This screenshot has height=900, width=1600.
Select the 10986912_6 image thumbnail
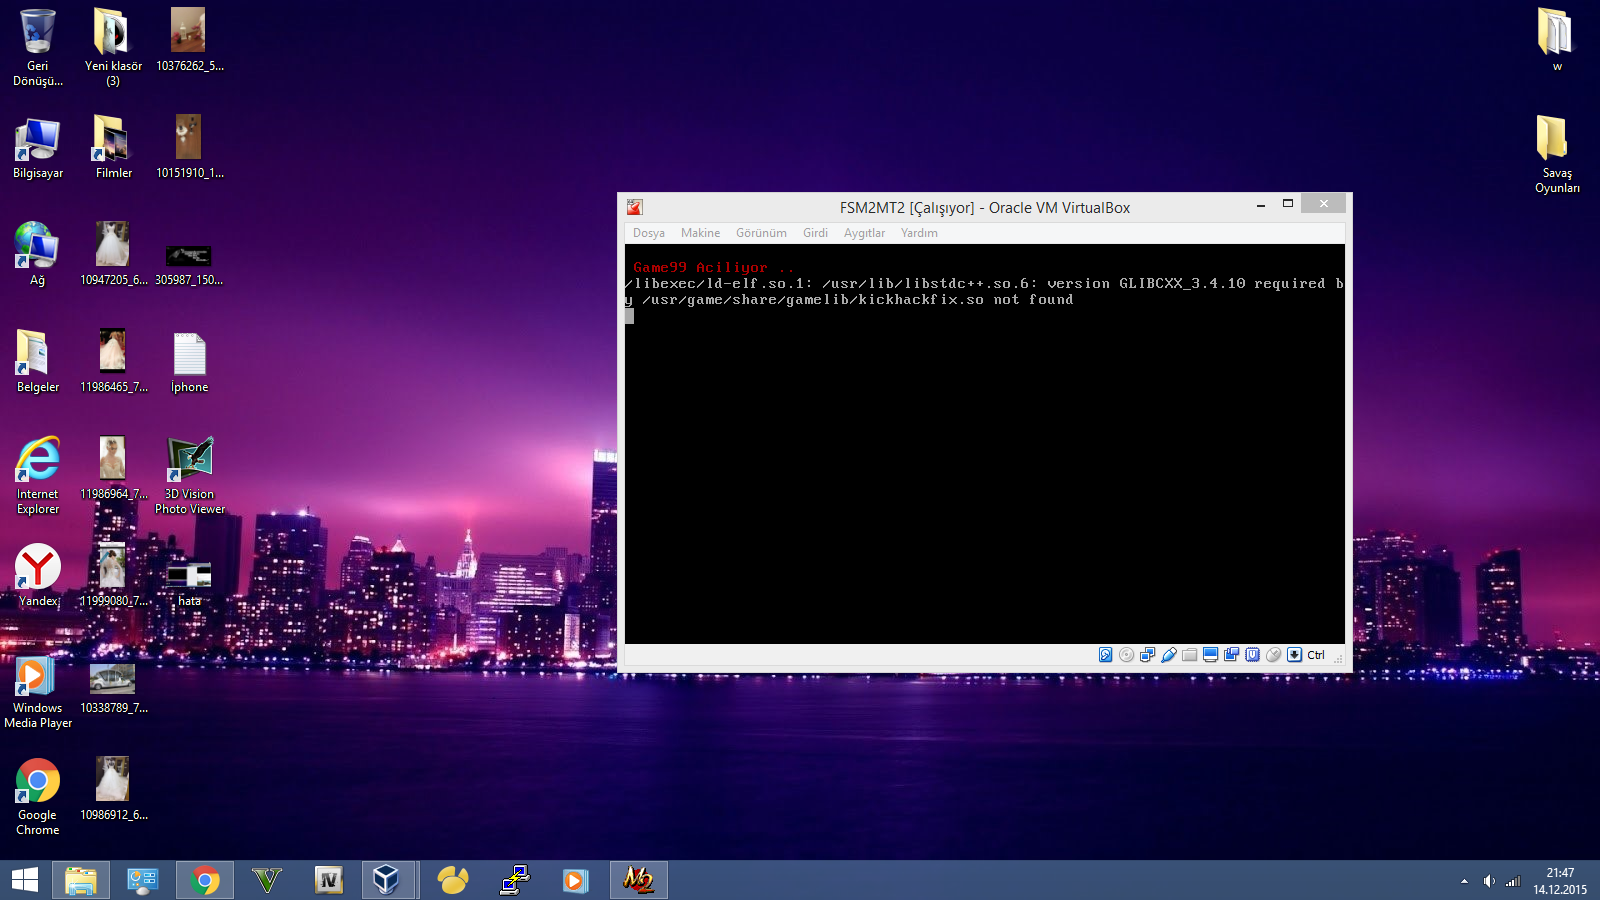[113, 790]
